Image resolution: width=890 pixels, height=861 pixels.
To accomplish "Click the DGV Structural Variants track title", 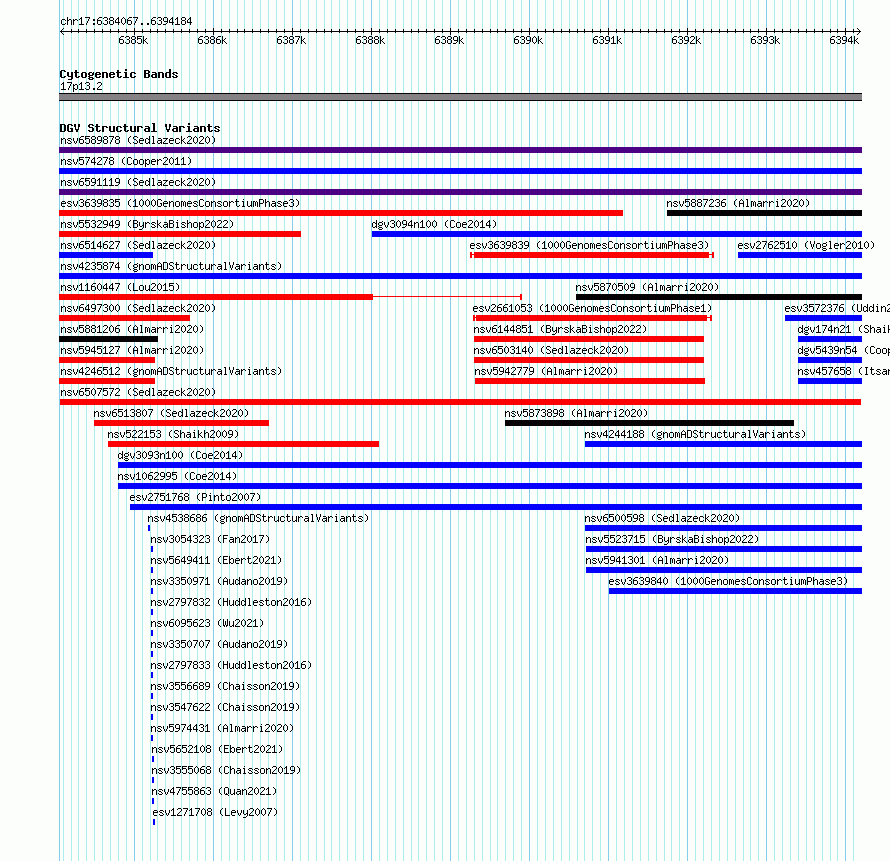I will point(140,128).
